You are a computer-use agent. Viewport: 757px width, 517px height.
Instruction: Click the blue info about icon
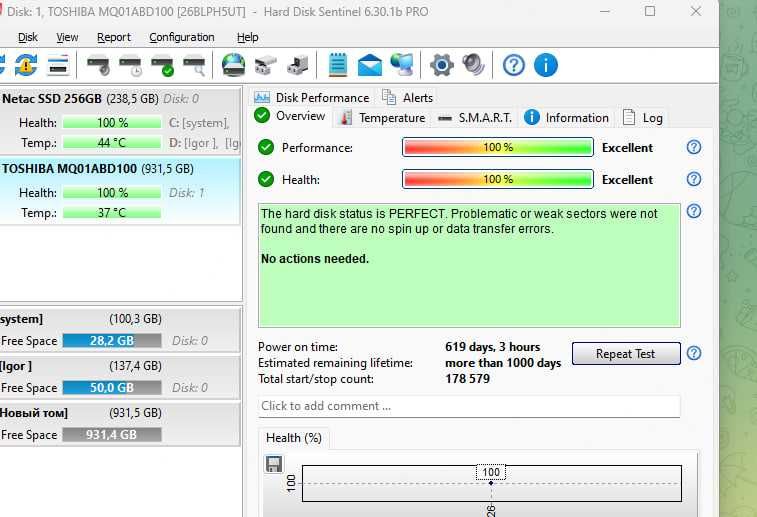[546, 65]
